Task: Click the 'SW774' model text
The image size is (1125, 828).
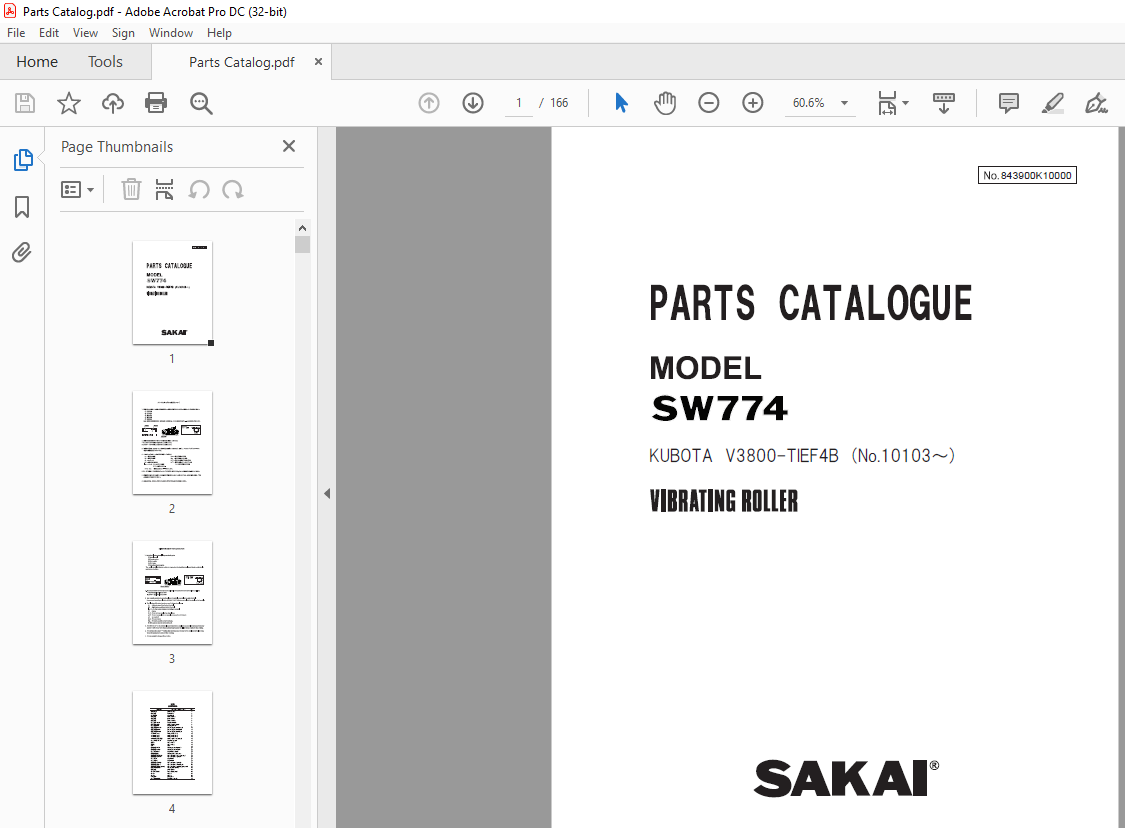Action: click(x=720, y=408)
